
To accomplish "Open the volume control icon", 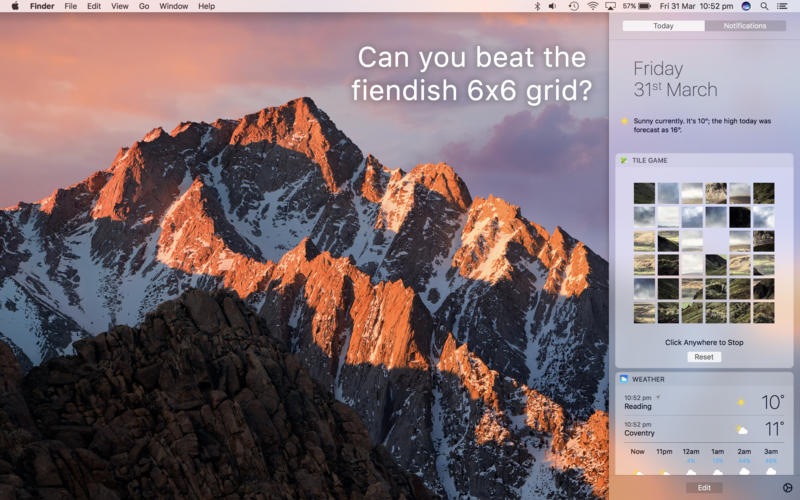I will tap(554, 6).
